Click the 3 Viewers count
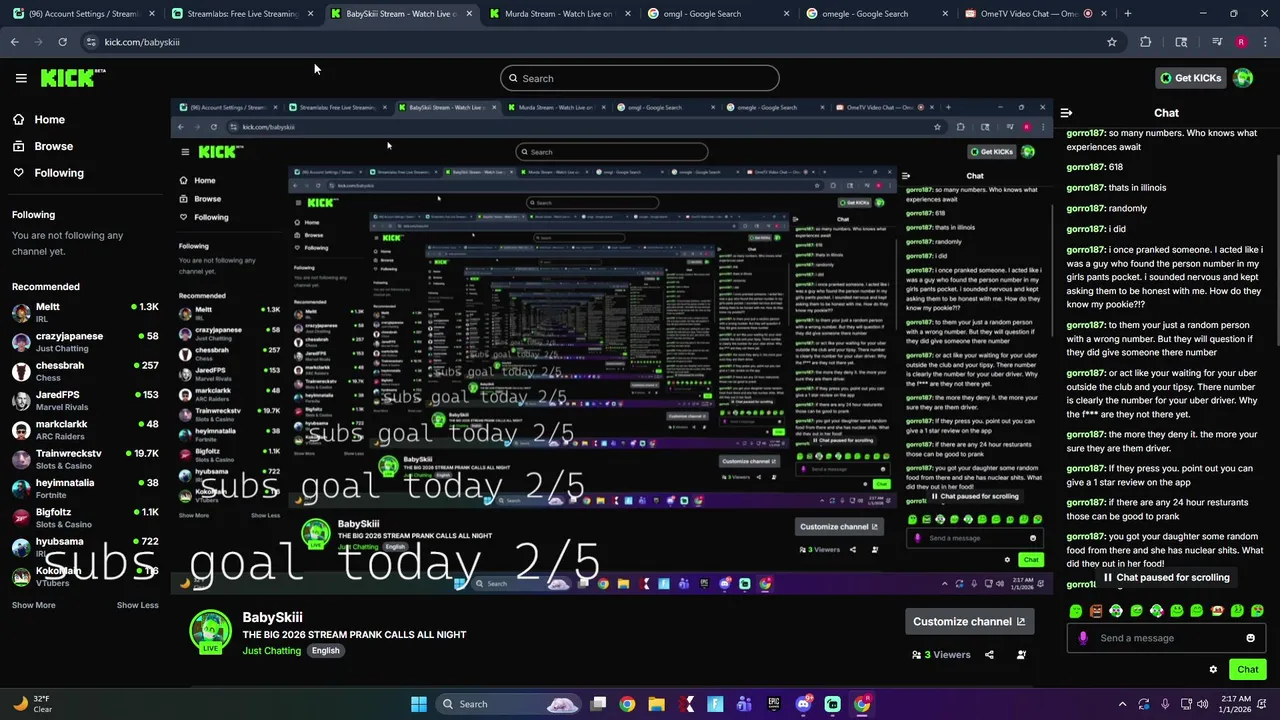 pyautogui.click(x=941, y=655)
